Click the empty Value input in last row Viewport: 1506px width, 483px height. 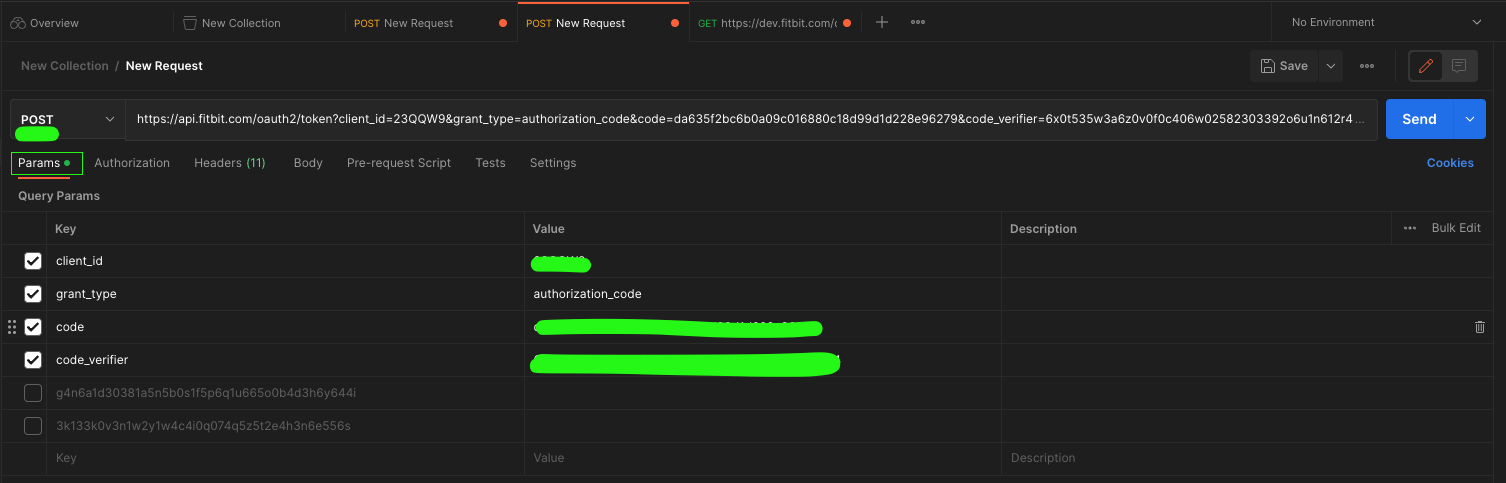(763, 458)
